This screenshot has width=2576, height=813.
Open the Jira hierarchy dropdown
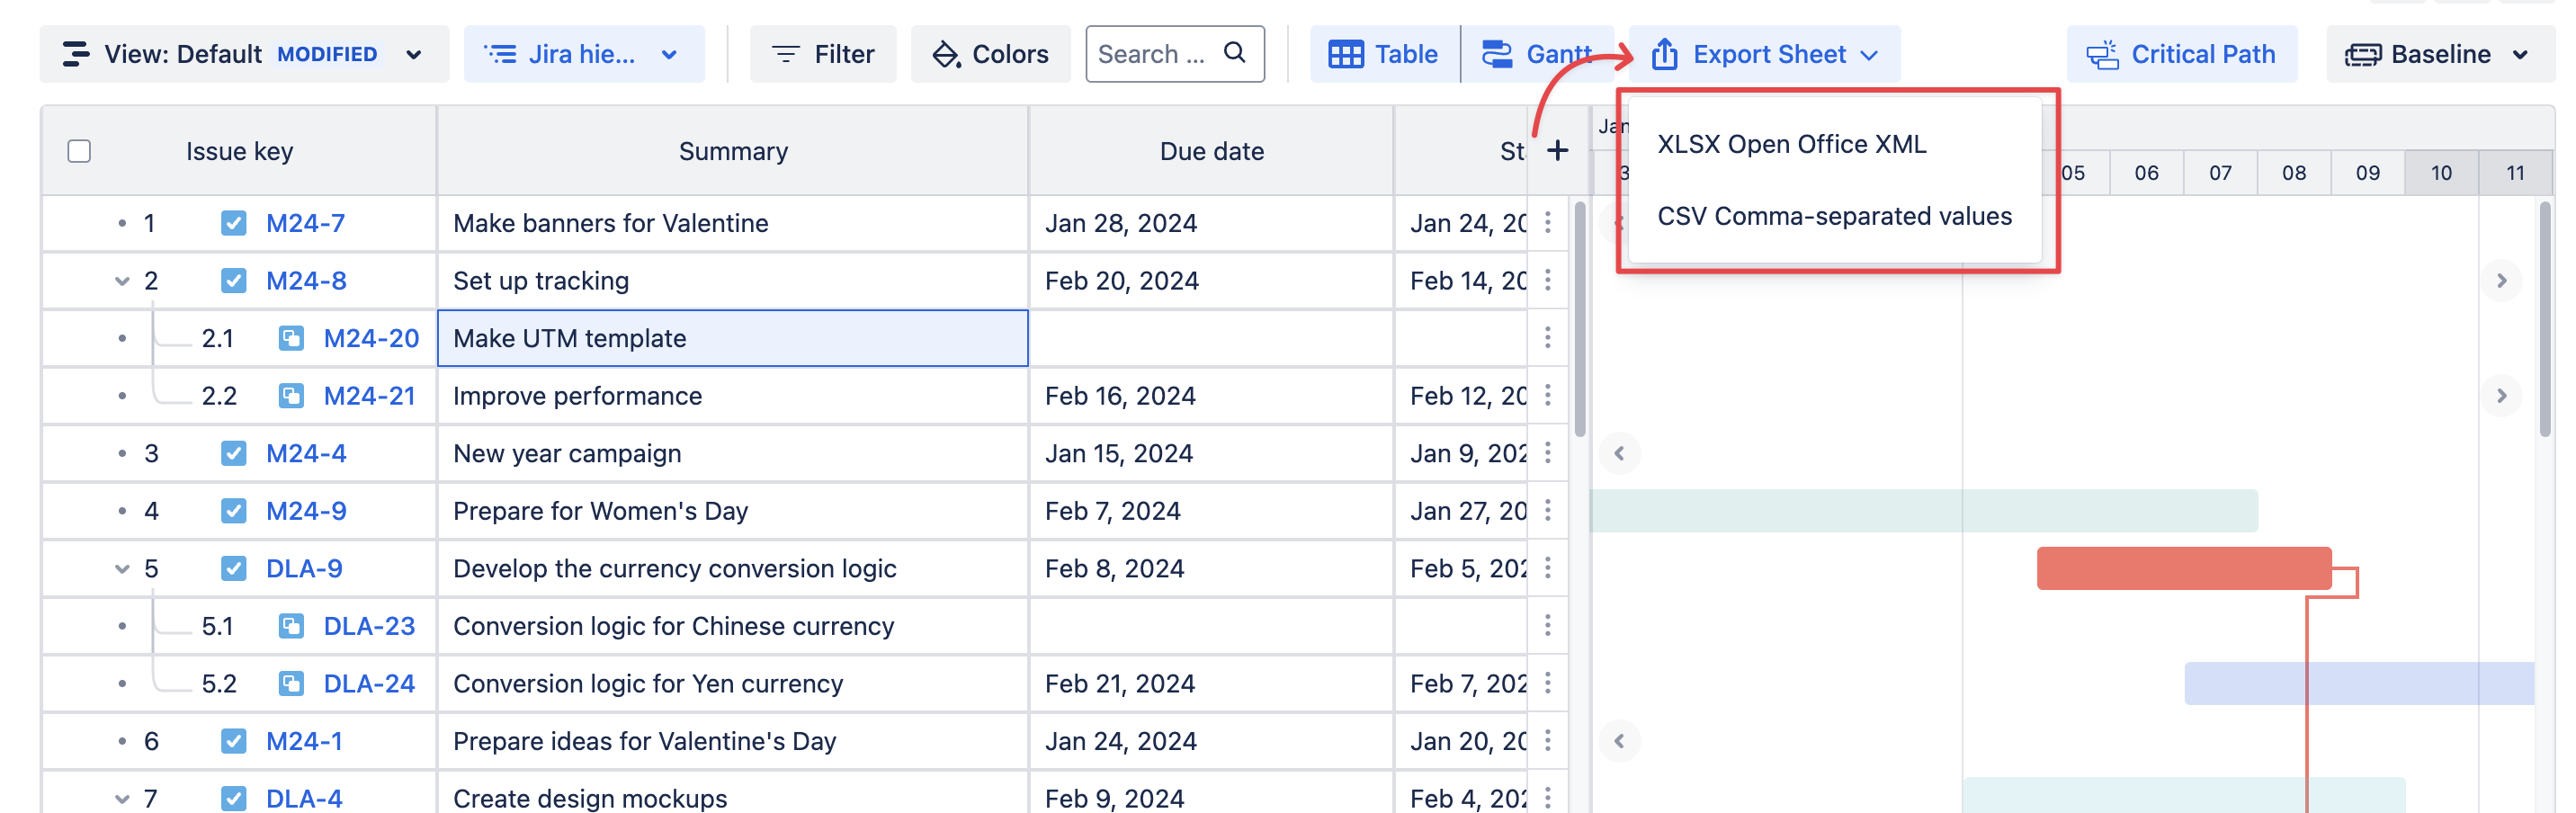583,54
